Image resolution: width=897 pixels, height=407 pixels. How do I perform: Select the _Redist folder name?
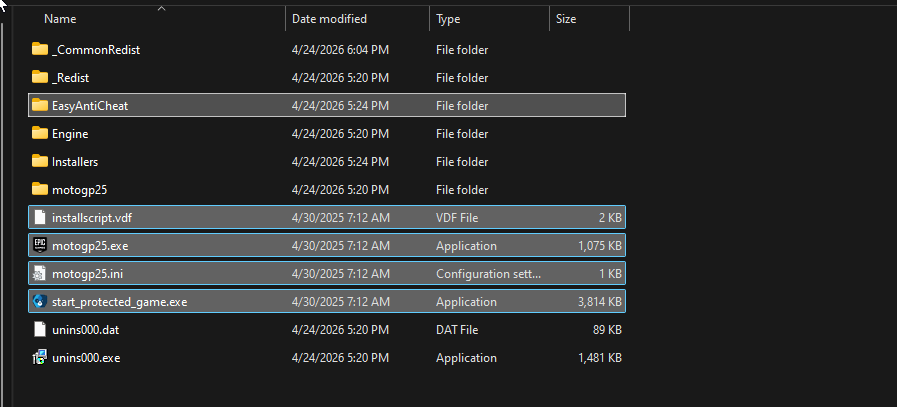click(70, 78)
